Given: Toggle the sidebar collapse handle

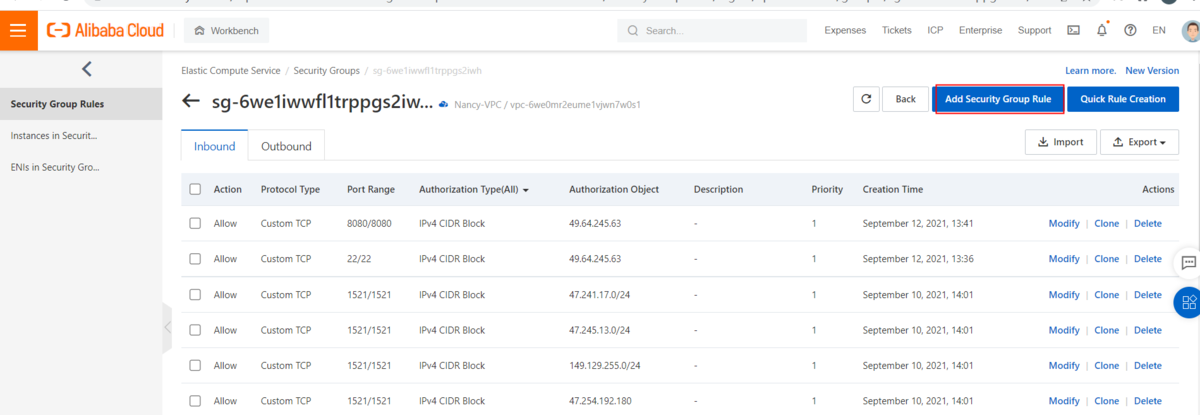Looking at the screenshot, I should pos(167,327).
